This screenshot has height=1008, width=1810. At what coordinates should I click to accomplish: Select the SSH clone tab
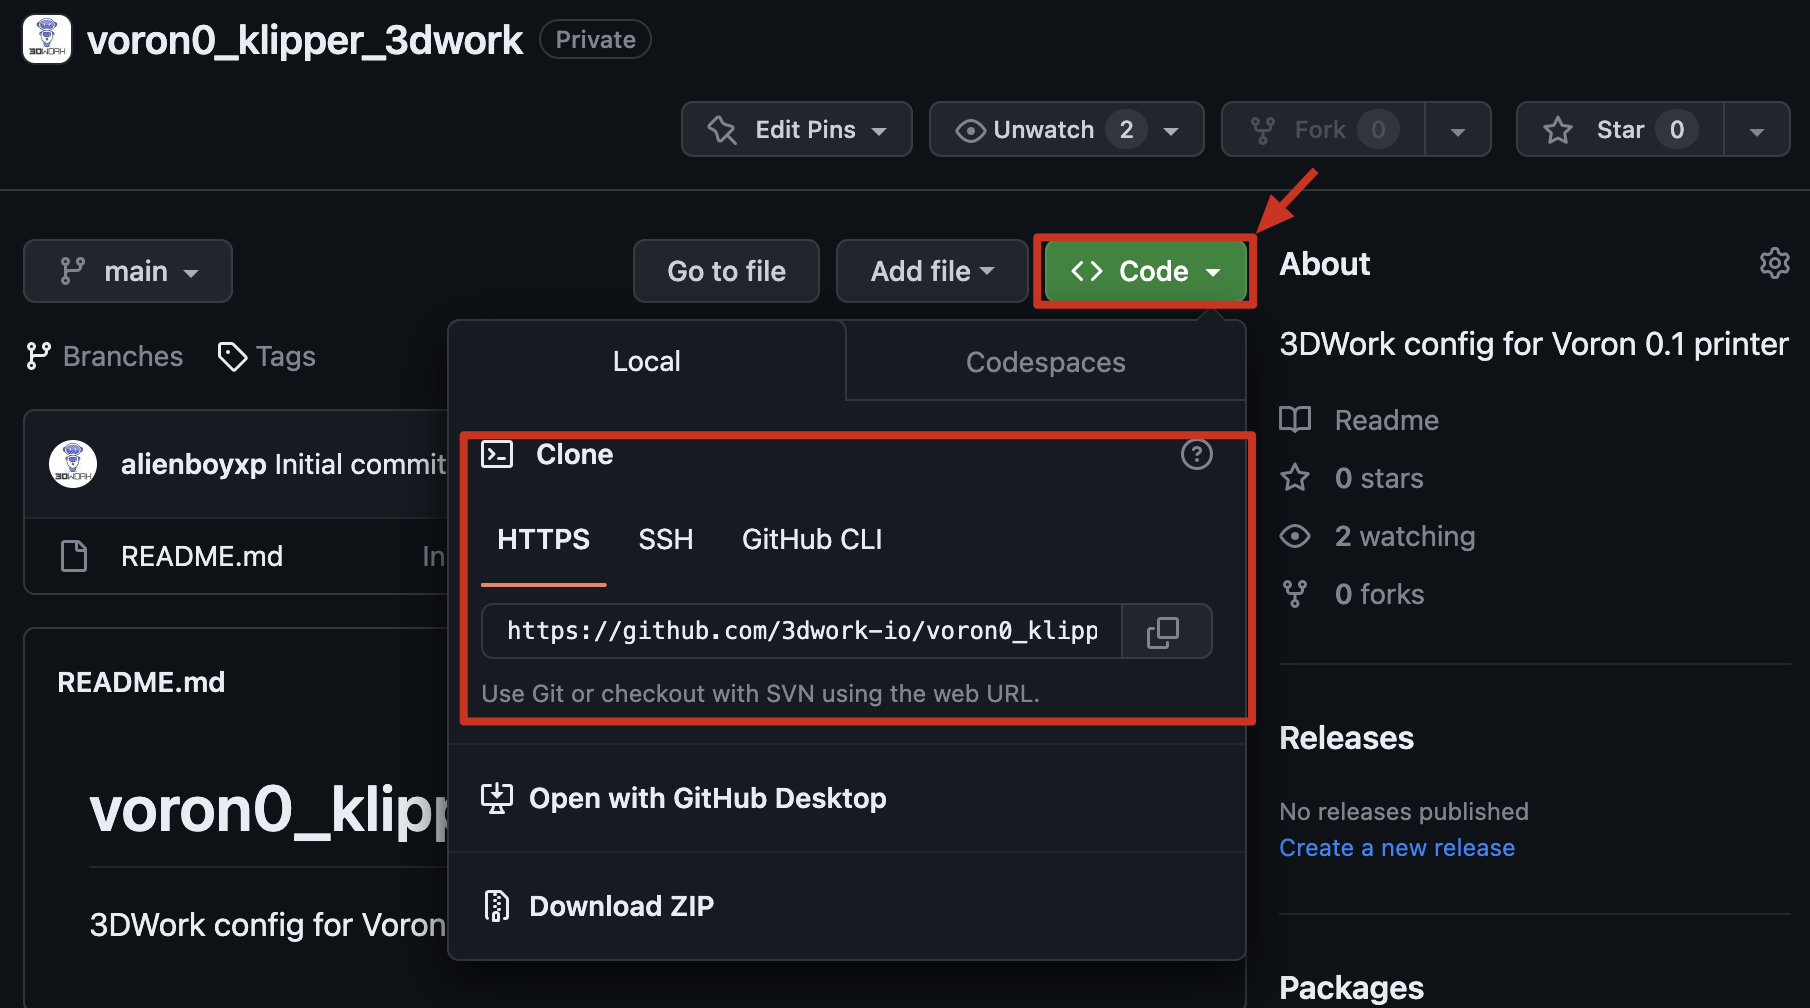click(x=665, y=540)
